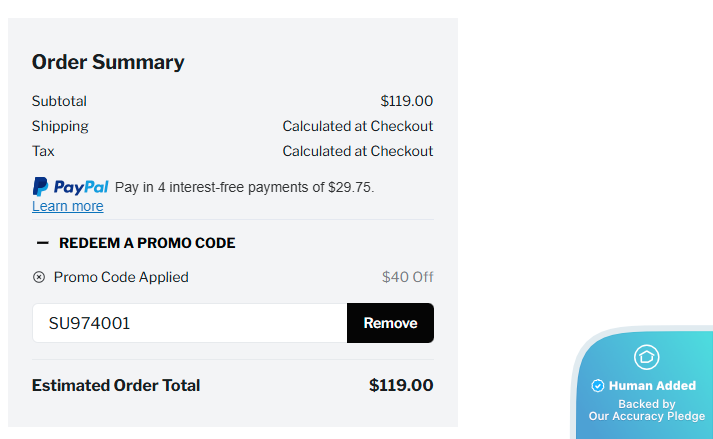Click the Subtotal $119.00 amount
This screenshot has width=713, height=439.
point(406,101)
